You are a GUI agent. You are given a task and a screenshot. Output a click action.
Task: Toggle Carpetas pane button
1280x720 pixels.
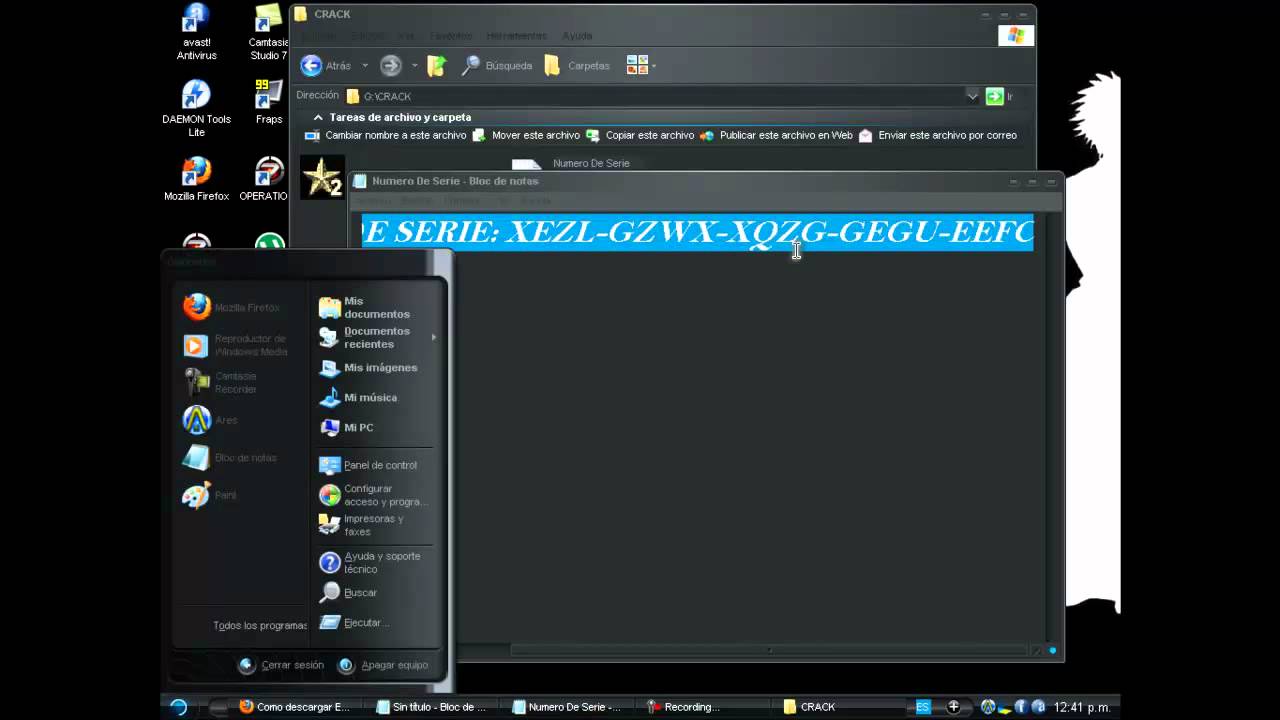pos(577,65)
